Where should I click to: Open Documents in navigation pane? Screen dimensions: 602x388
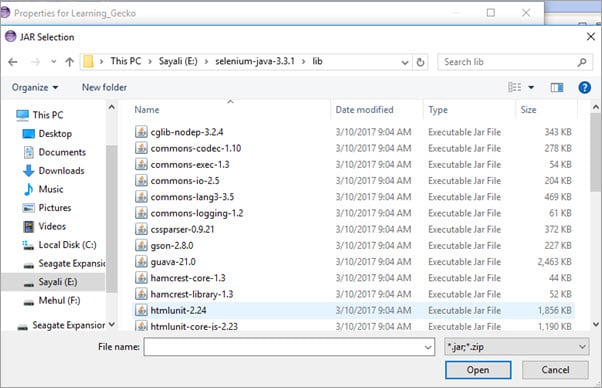[x=62, y=152]
